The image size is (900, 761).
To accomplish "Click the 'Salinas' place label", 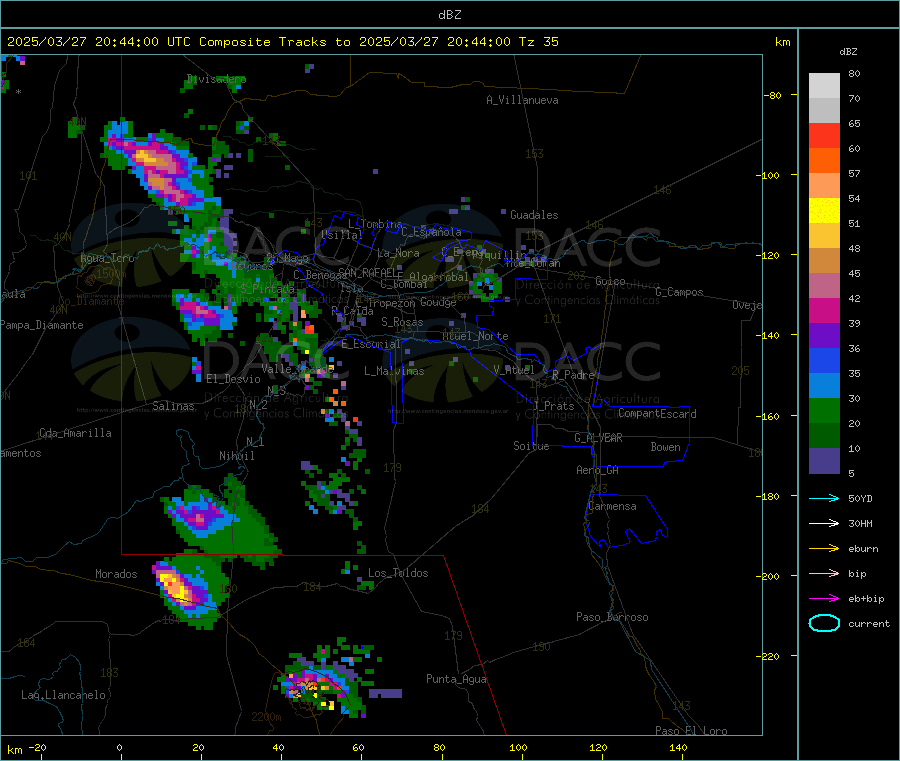I will coord(173,406).
